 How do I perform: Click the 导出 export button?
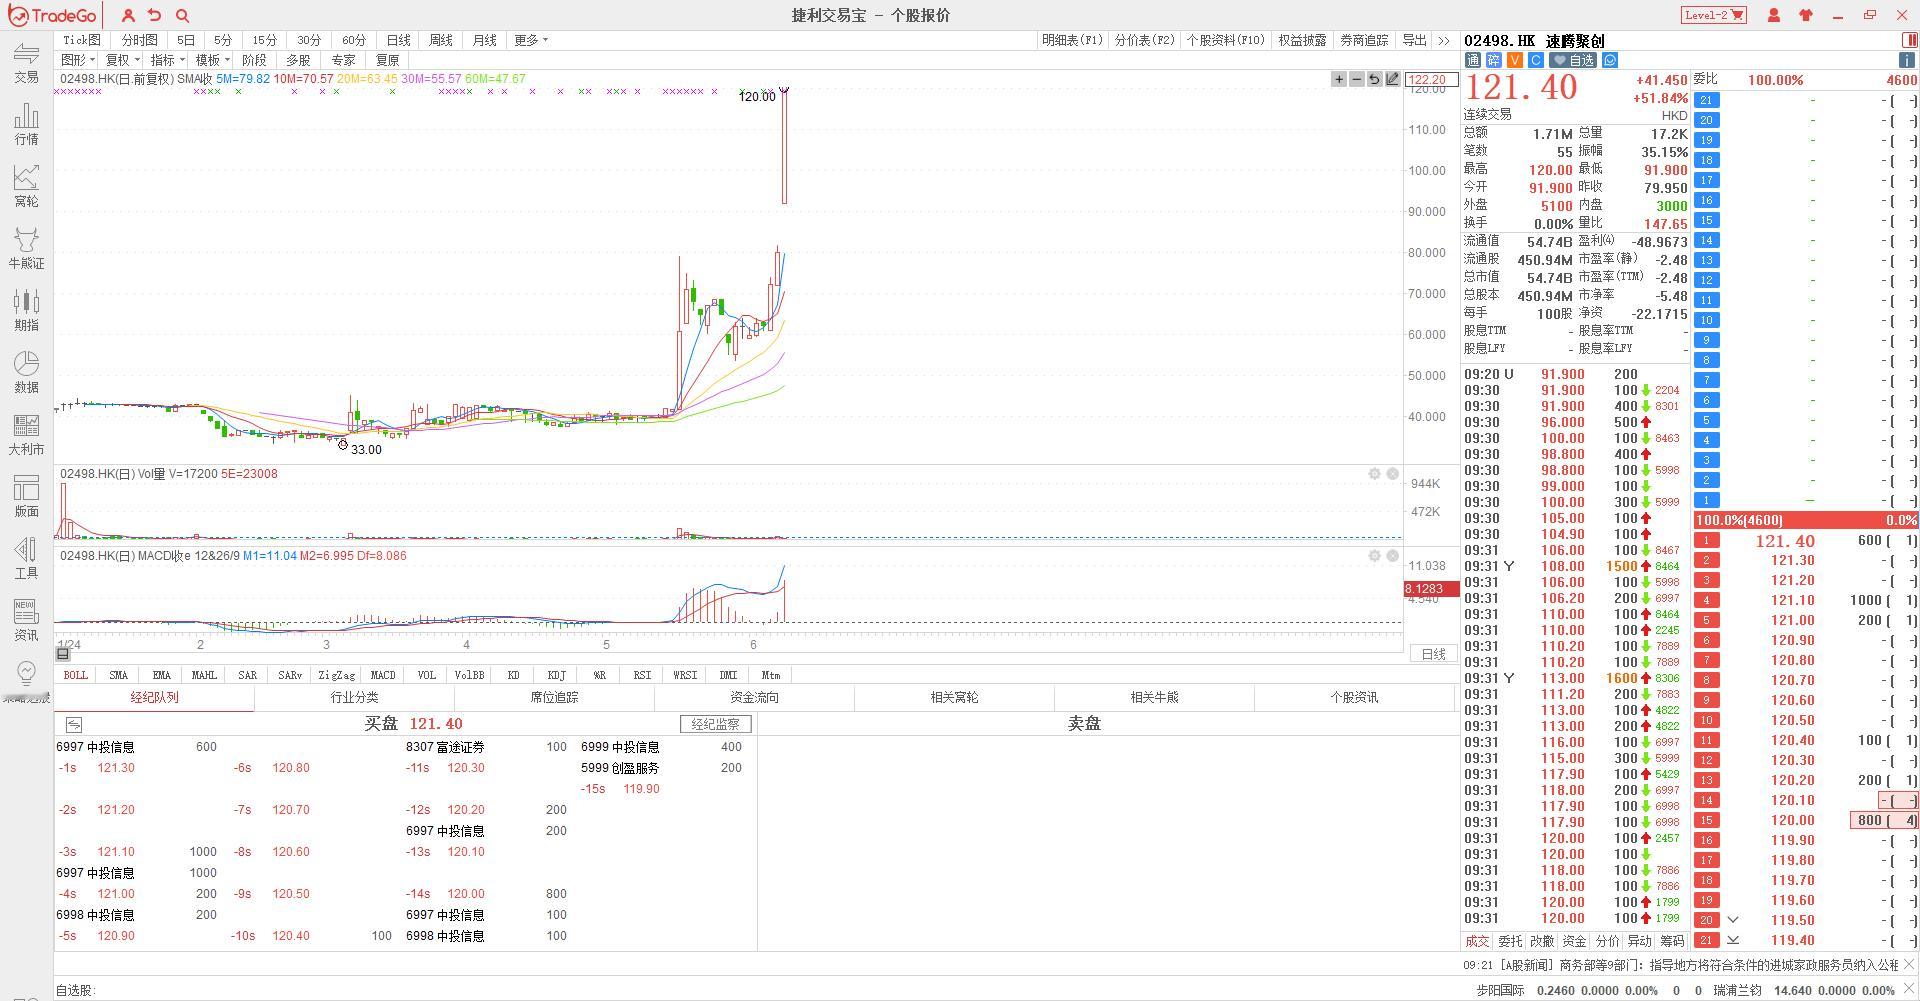pyautogui.click(x=1414, y=40)
